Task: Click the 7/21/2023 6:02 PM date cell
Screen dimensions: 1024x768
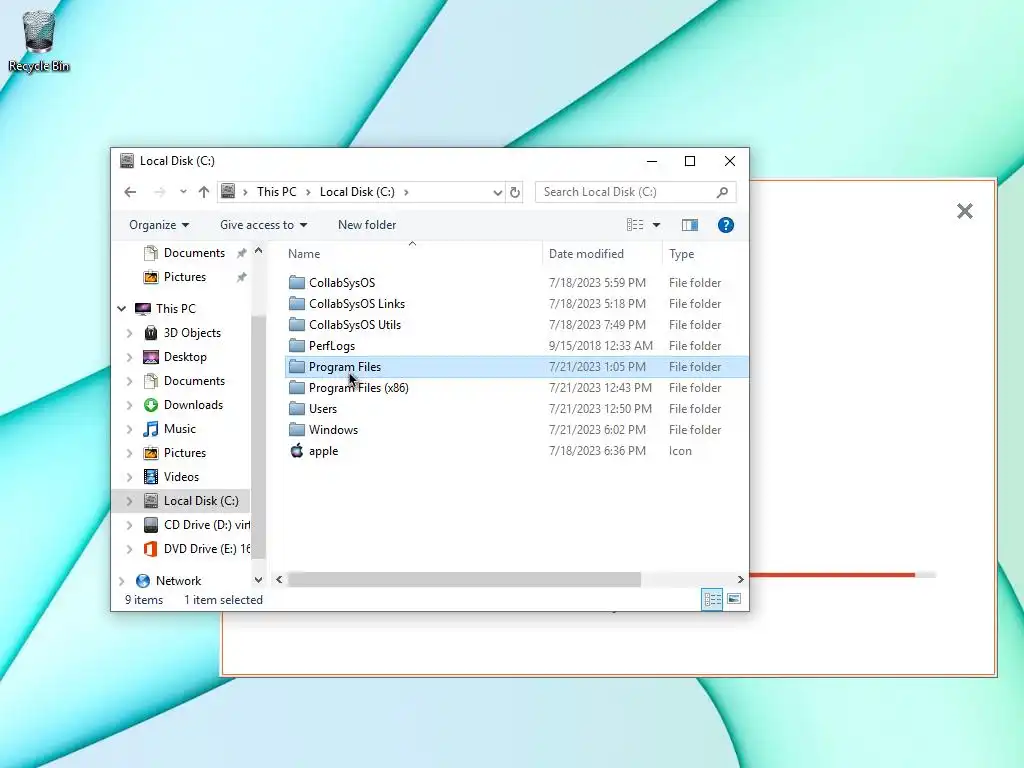Action: point(597,430)
